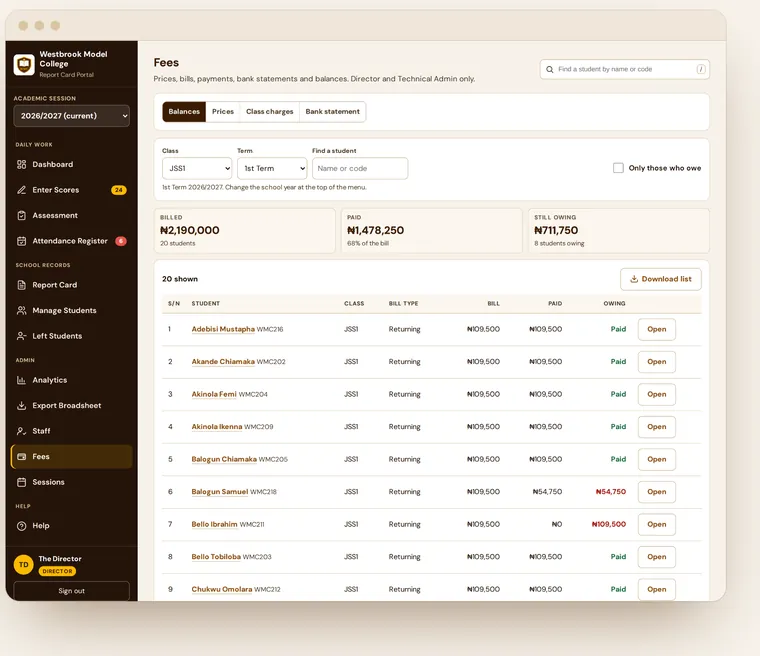Click the Name or code filter field
The image size is (760, 656).
point(360,168)
